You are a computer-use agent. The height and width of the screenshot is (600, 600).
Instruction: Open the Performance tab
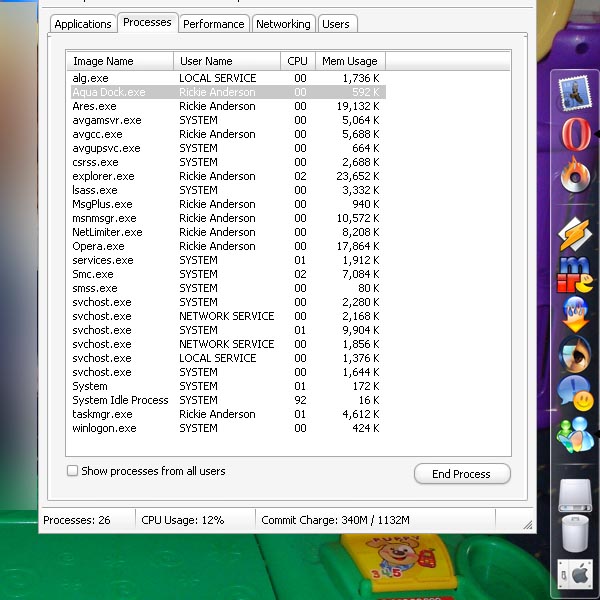pos(214,24)
